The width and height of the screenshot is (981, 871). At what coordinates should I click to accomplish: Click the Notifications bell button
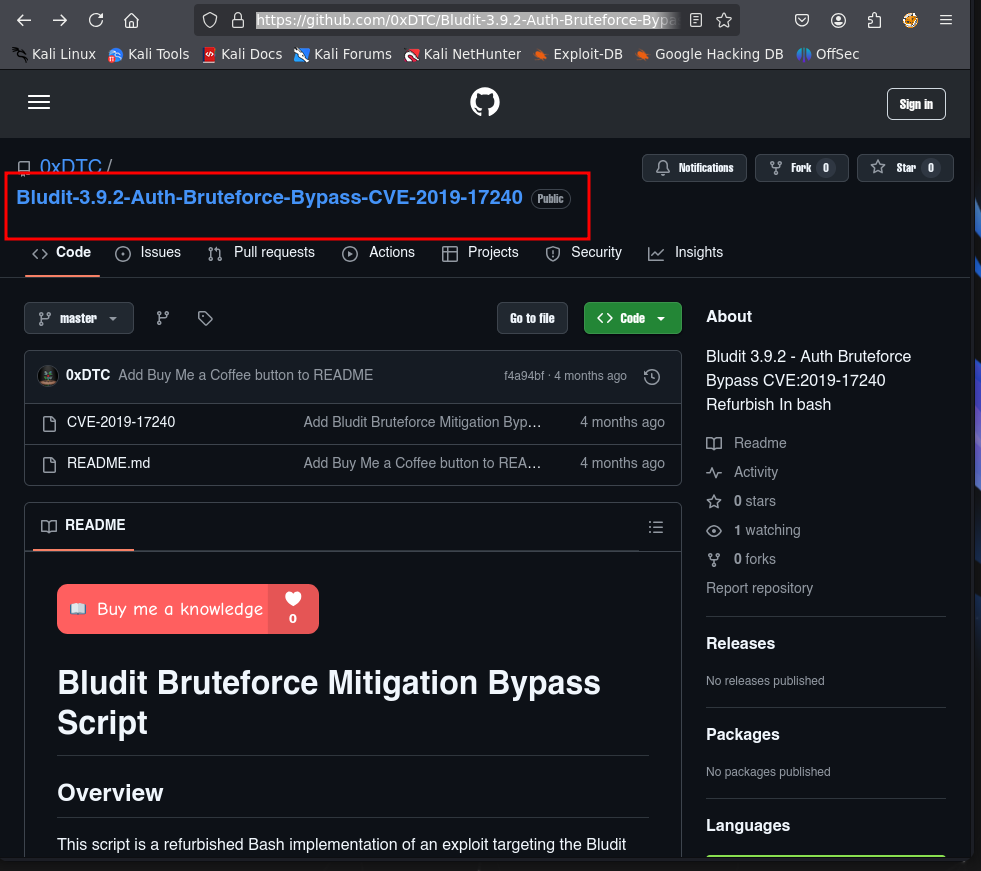(694, 168)
